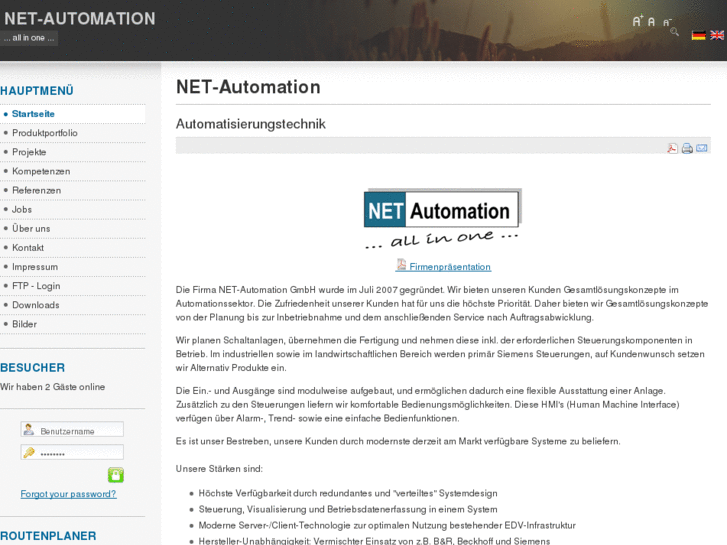The width and height of the screenshot is (727, 545).
Task: Open the Firmenpräsentation link
Action: 450,267
